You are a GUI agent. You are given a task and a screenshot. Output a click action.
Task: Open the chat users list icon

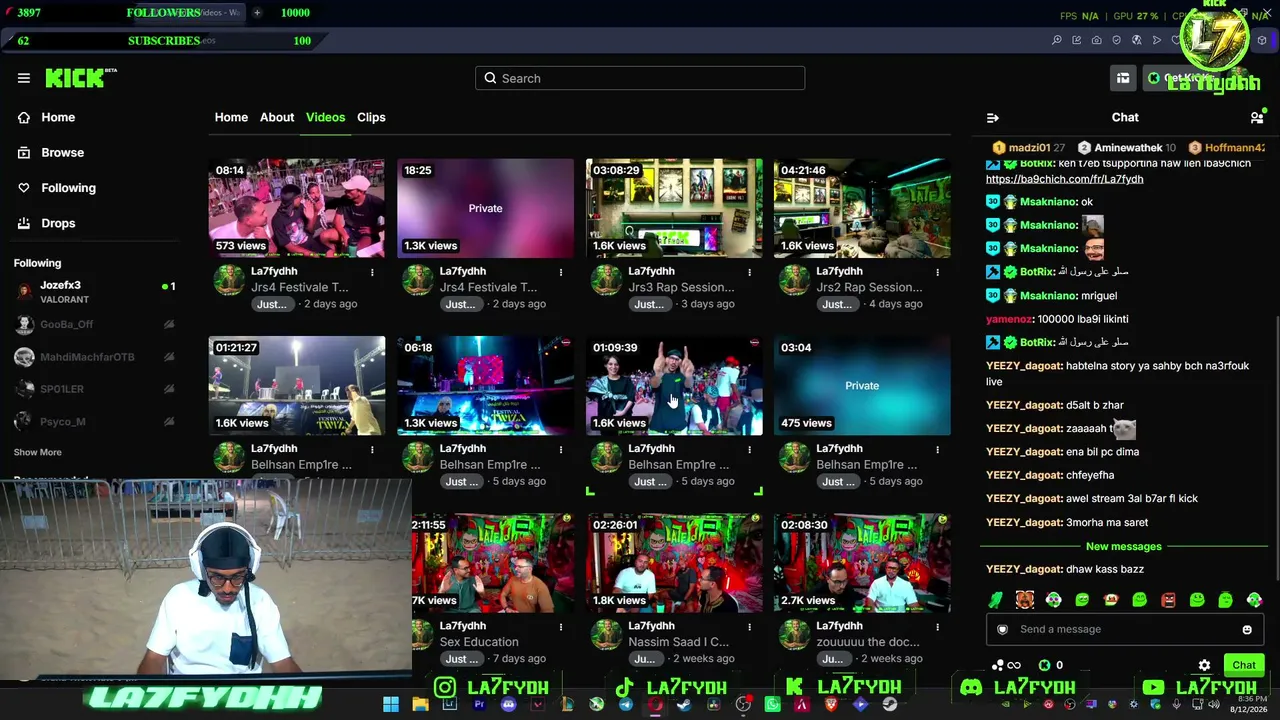pyautogui.click(x=1257, y=118)
